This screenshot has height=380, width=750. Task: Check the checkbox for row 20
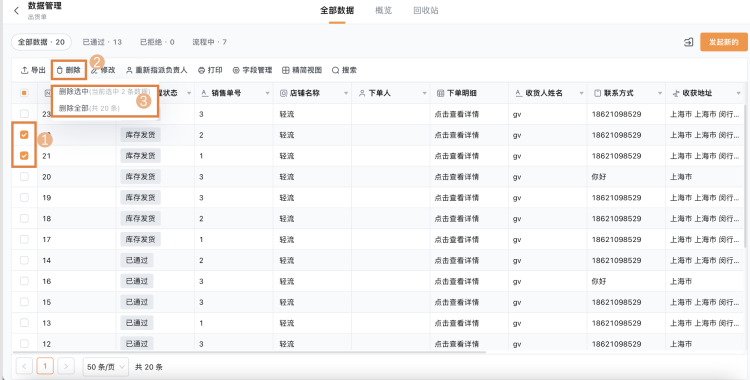coord(24,177)
